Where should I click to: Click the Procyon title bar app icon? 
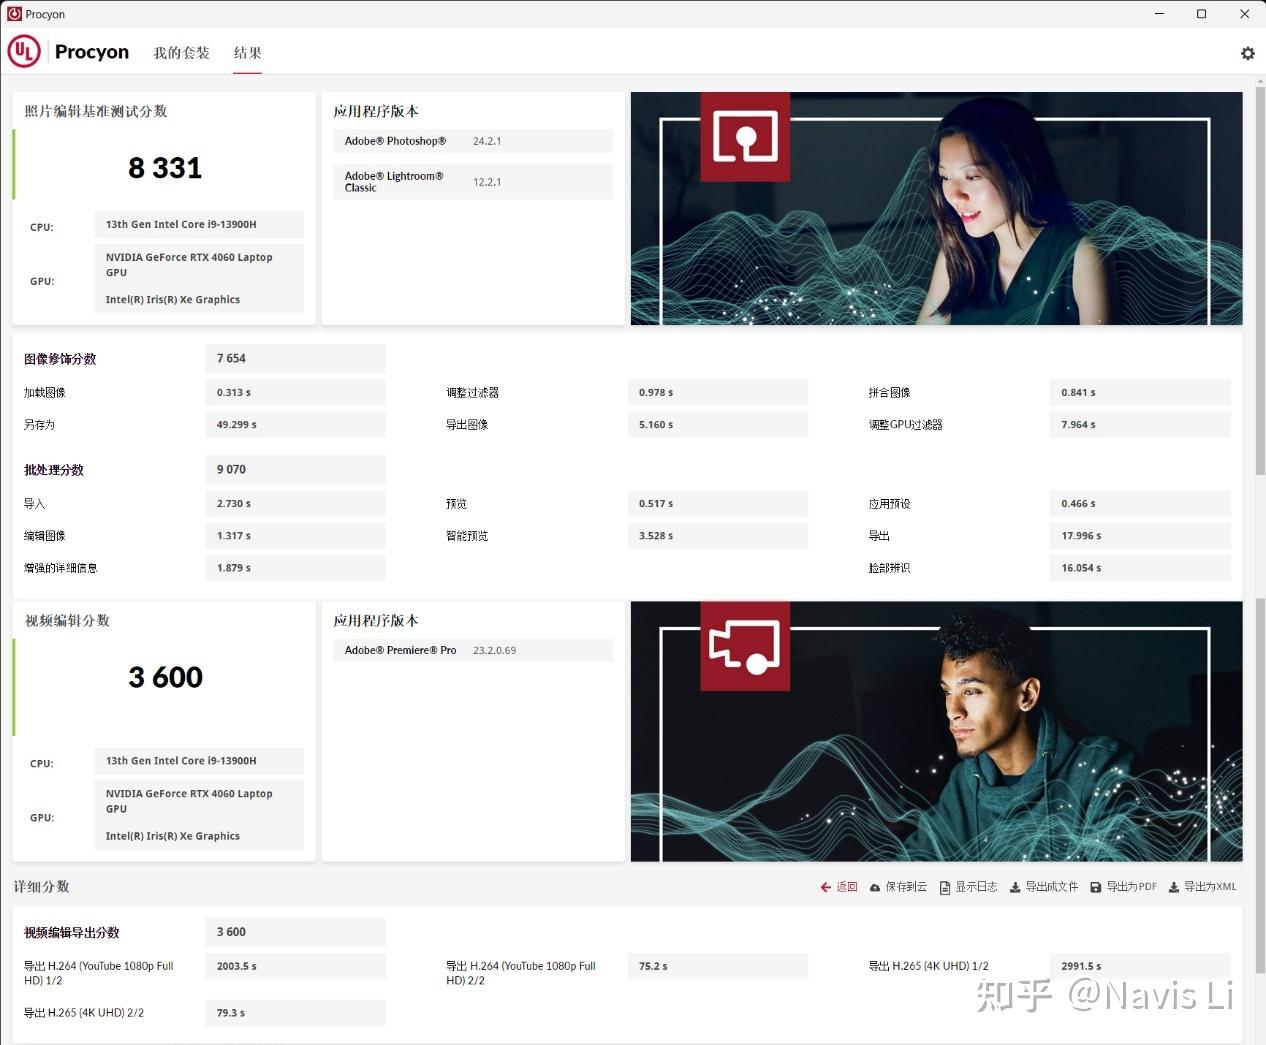click(14, 14)
